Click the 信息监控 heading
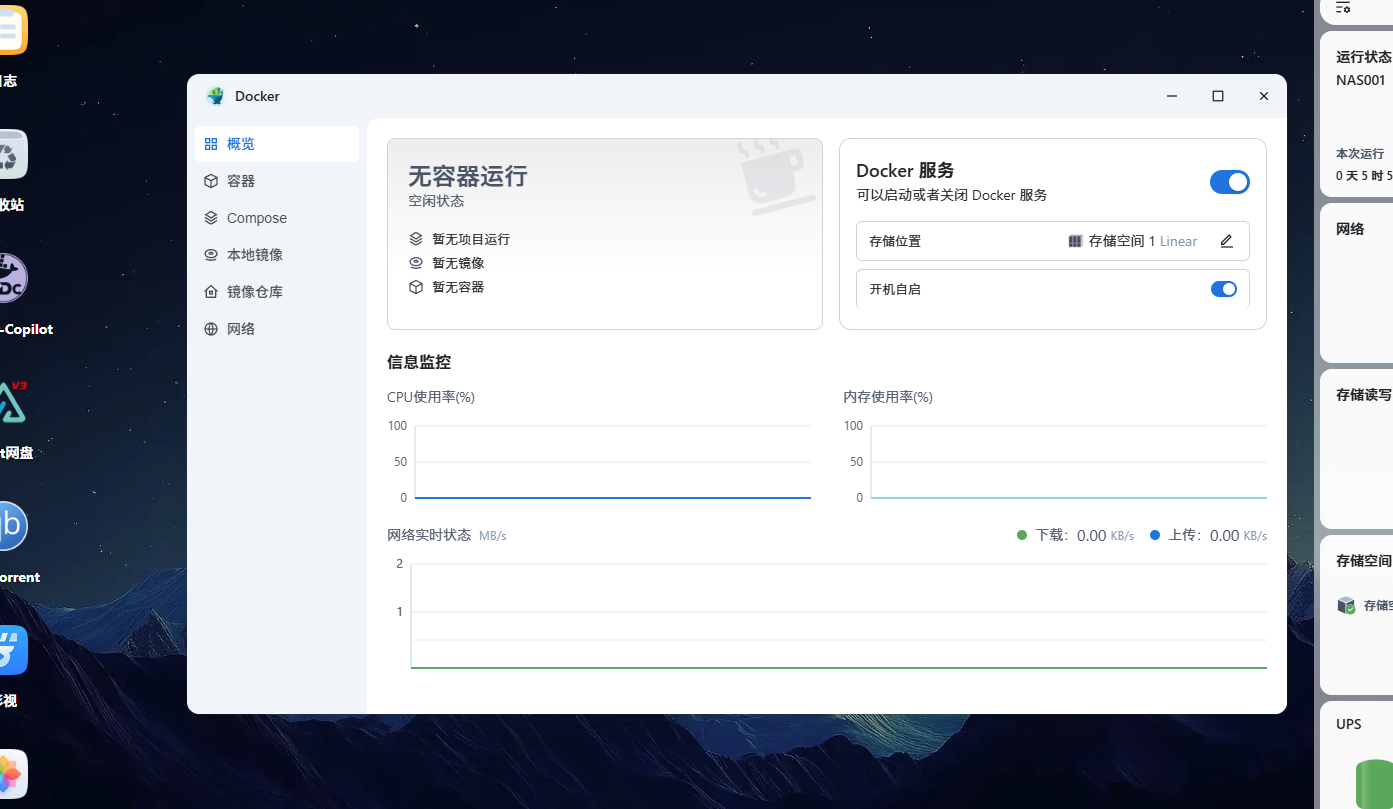The height and width of the screenshot is (809, 1393). click(x=419, y=362)
